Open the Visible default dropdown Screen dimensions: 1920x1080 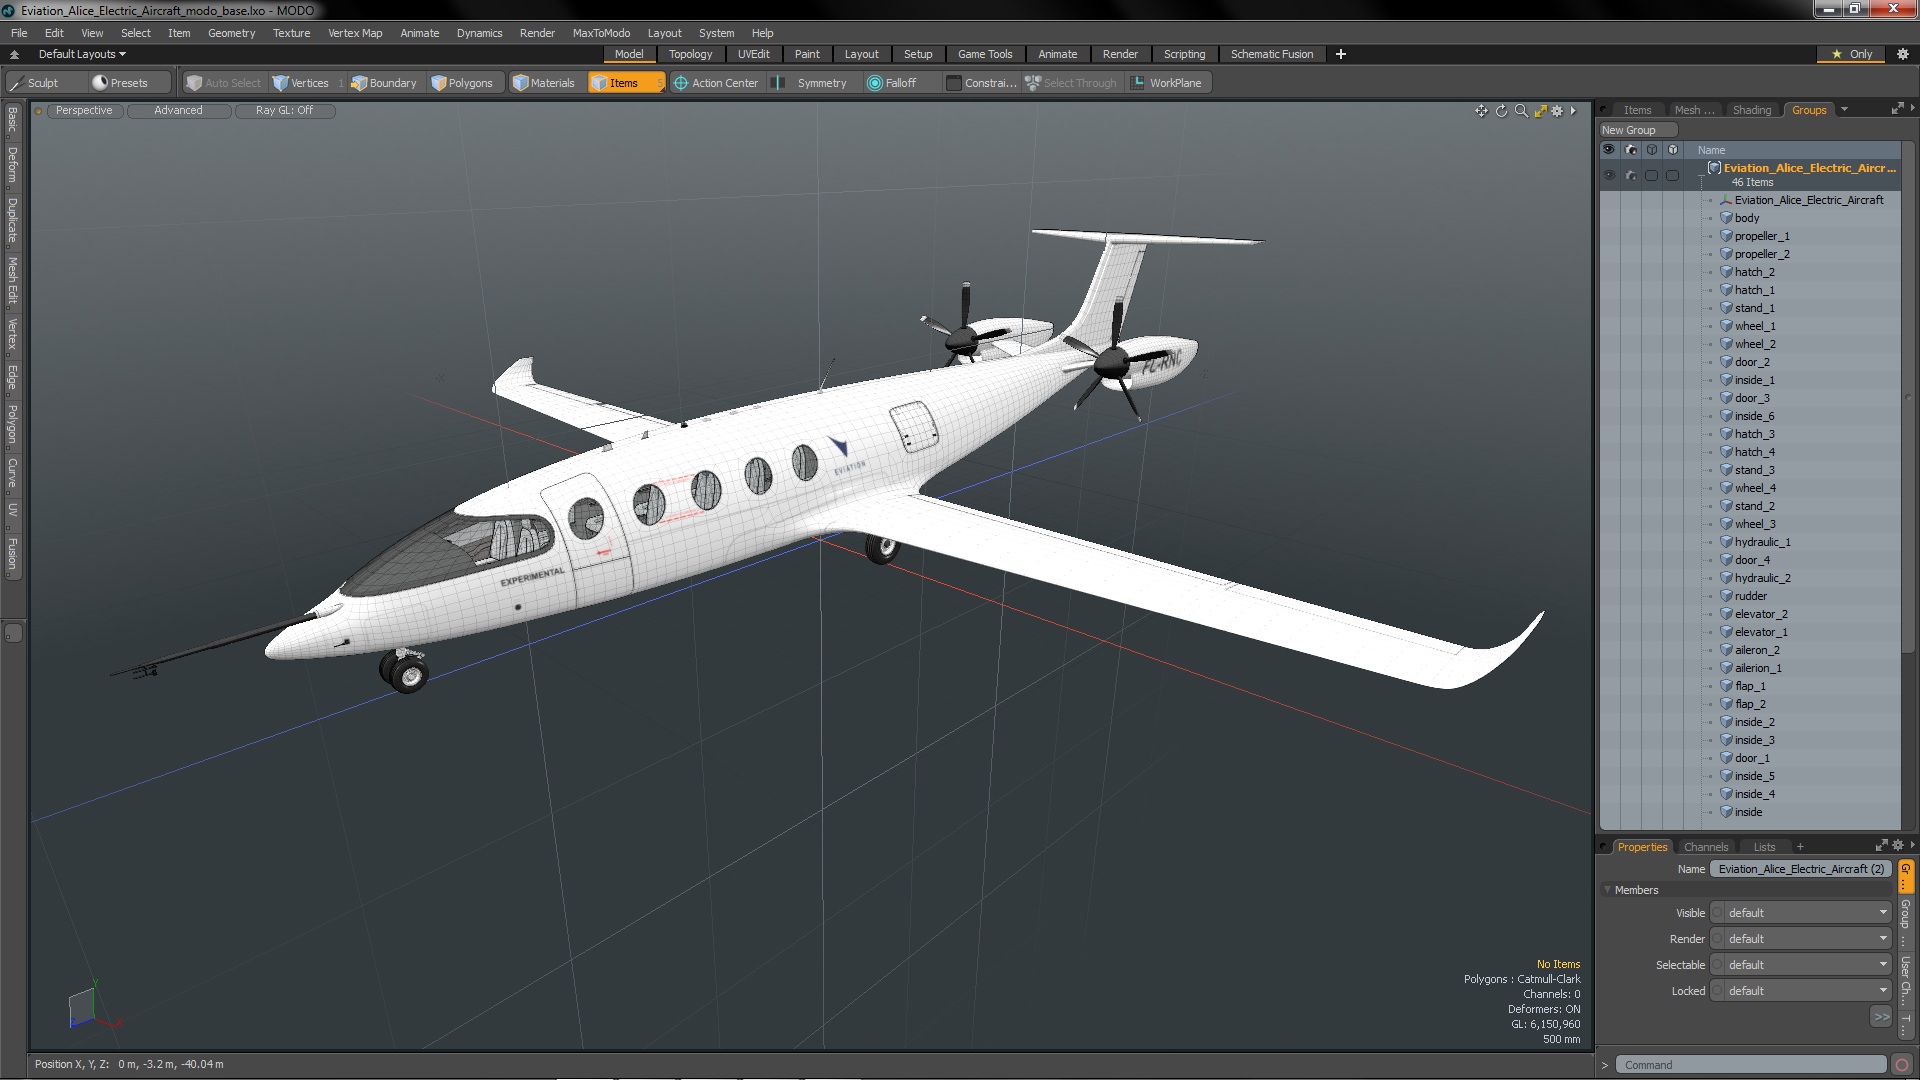click(x=1801, y=913)
